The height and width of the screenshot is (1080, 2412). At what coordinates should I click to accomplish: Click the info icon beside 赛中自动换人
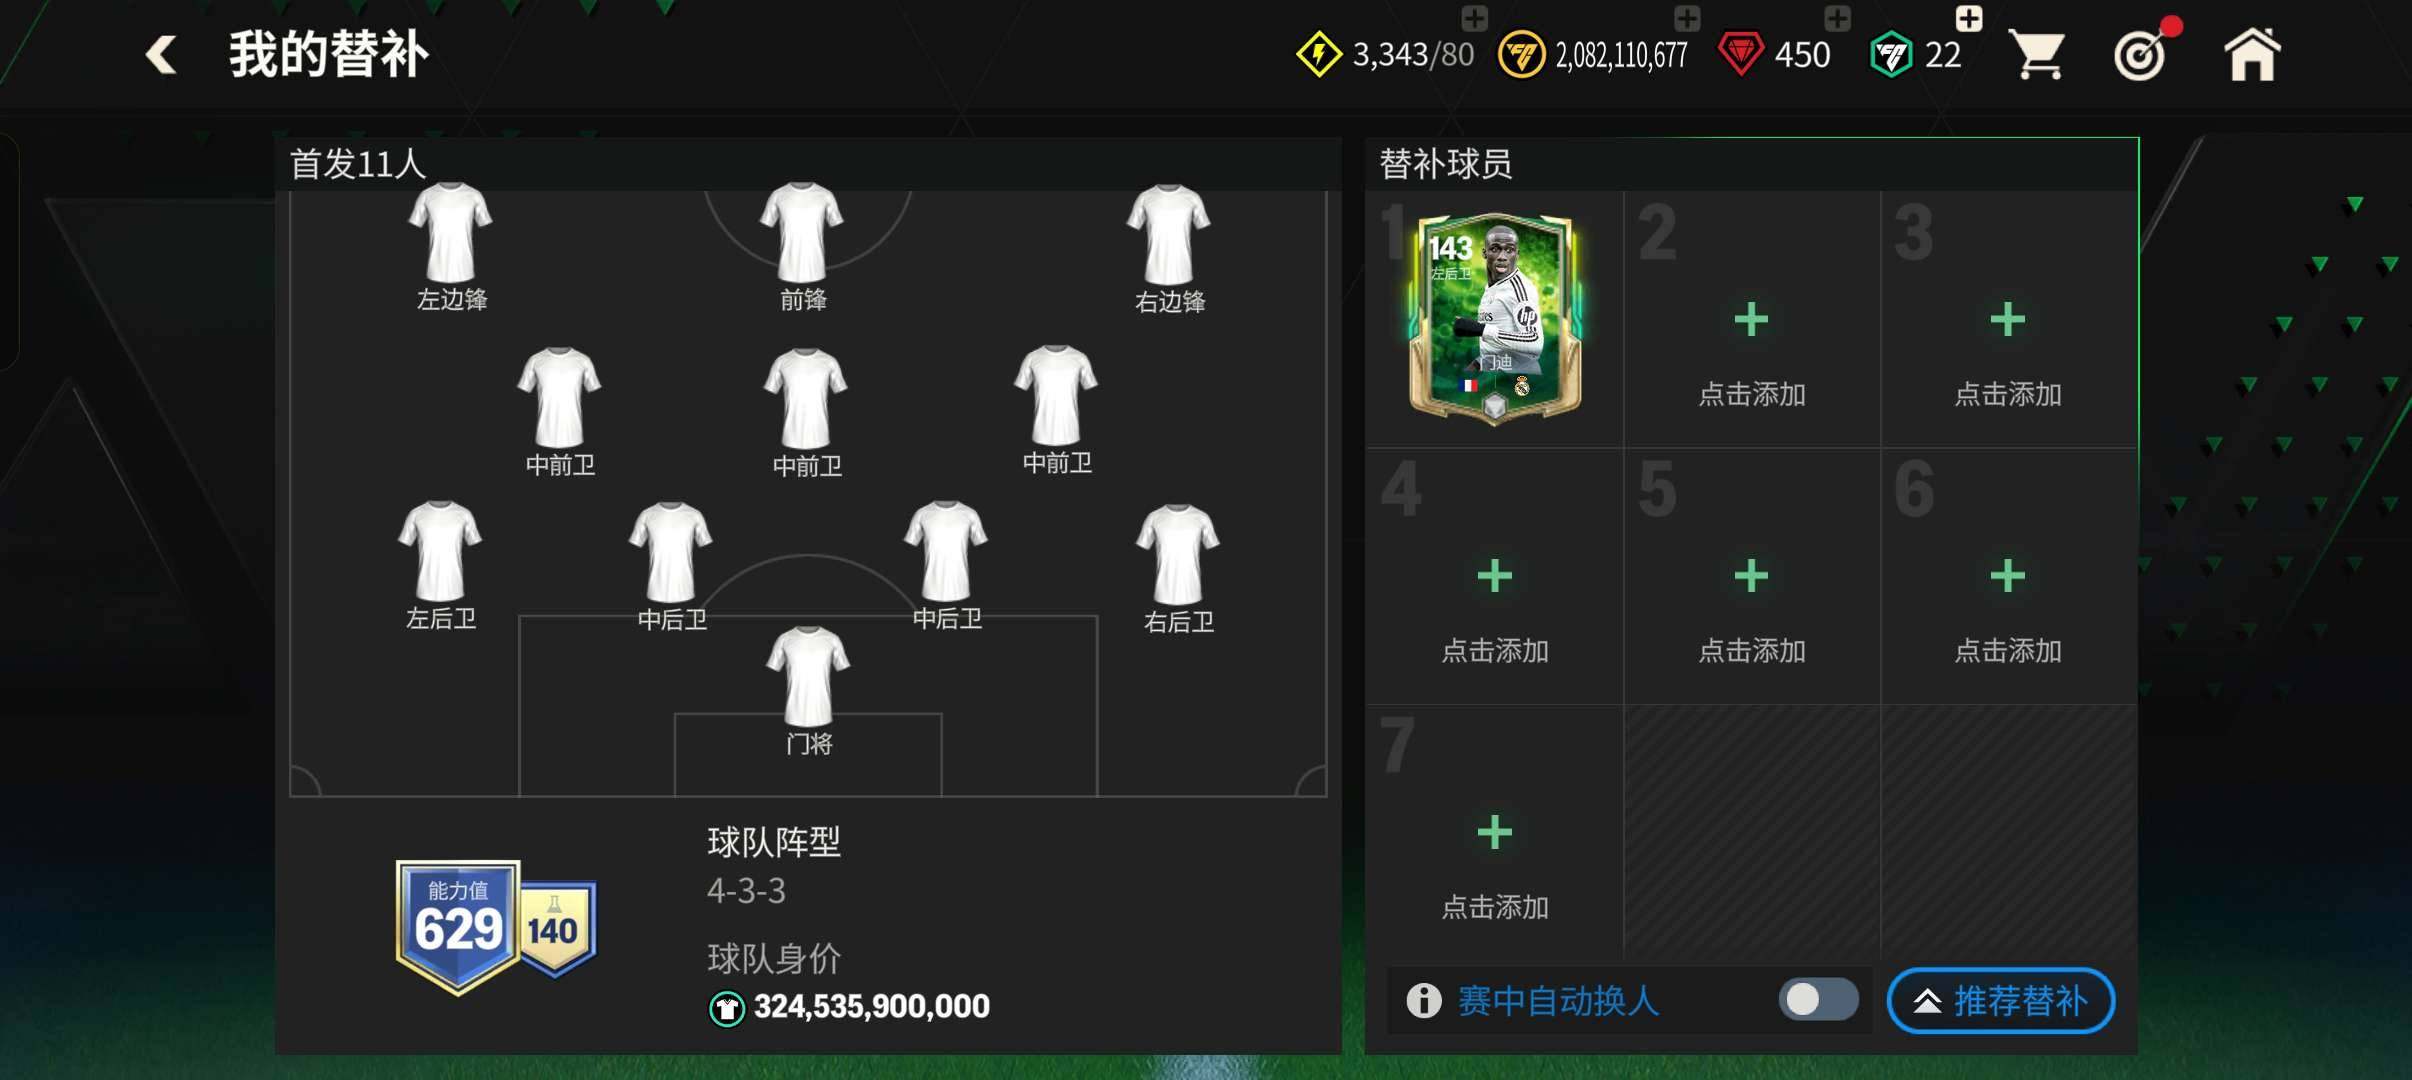pyautogui.click(x=1424, y=1000)
